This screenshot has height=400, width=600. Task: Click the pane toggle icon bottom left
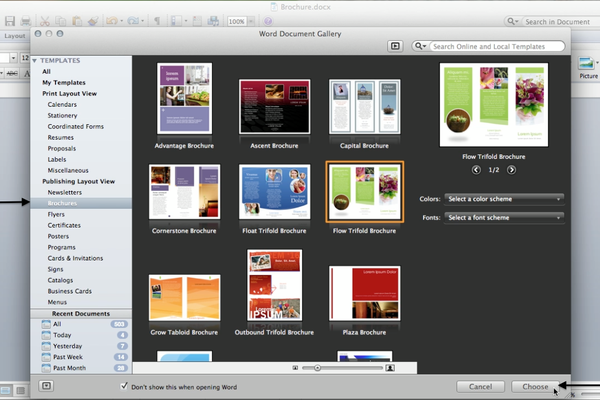coord(46,386)
